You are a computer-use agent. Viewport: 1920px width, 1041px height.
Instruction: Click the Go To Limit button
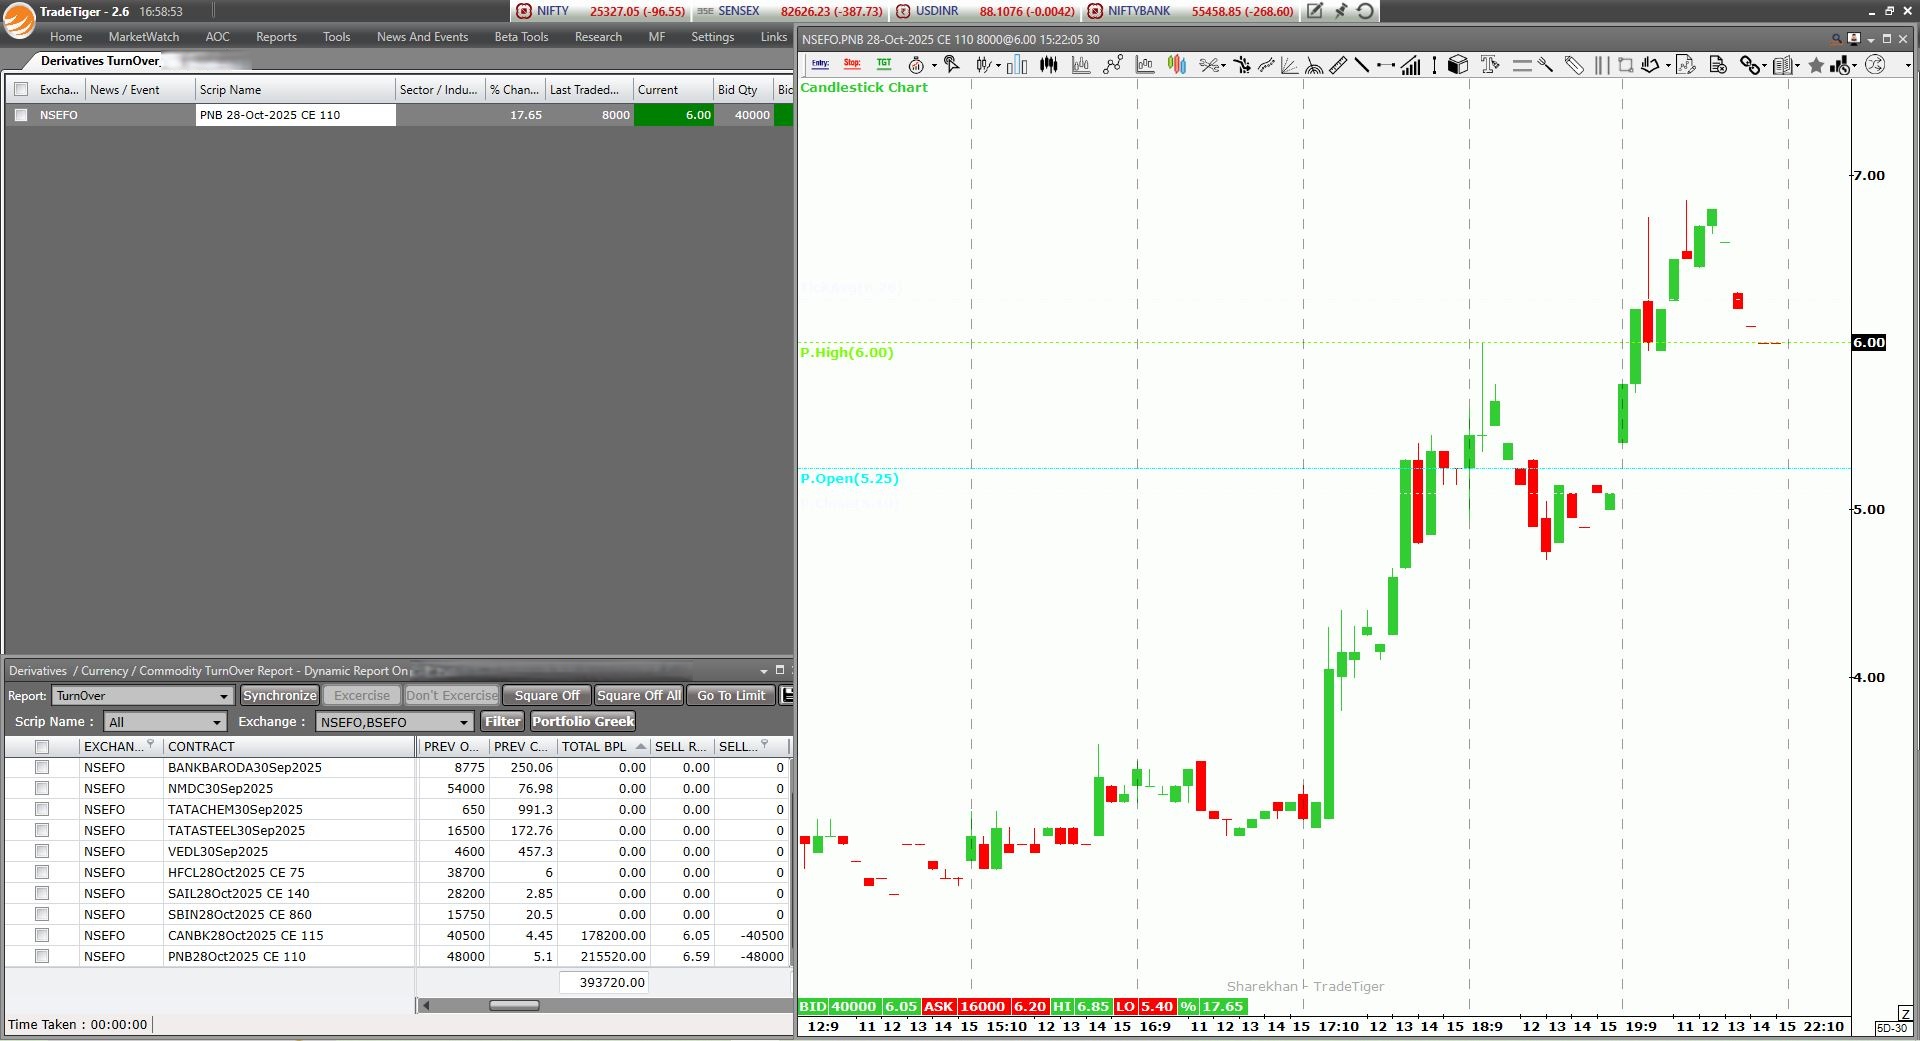tap(731, 696)
